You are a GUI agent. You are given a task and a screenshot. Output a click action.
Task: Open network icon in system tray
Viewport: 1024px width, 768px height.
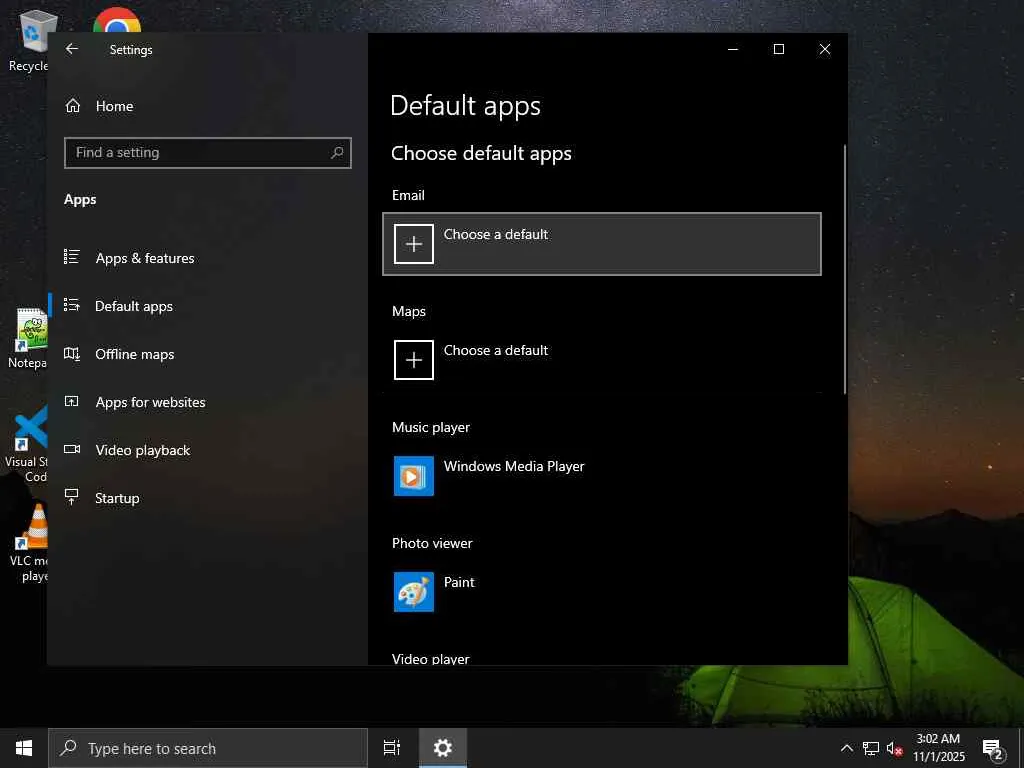(x=871, y=748)
